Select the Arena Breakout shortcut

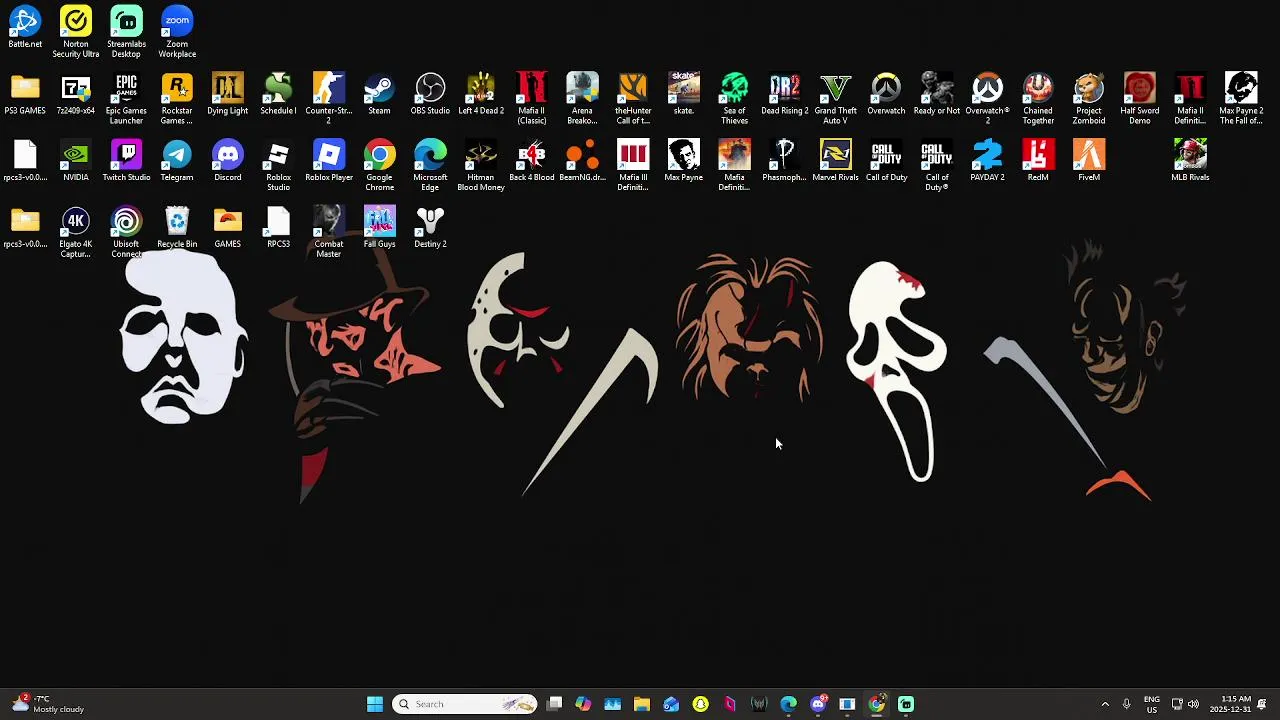(582, 99)
